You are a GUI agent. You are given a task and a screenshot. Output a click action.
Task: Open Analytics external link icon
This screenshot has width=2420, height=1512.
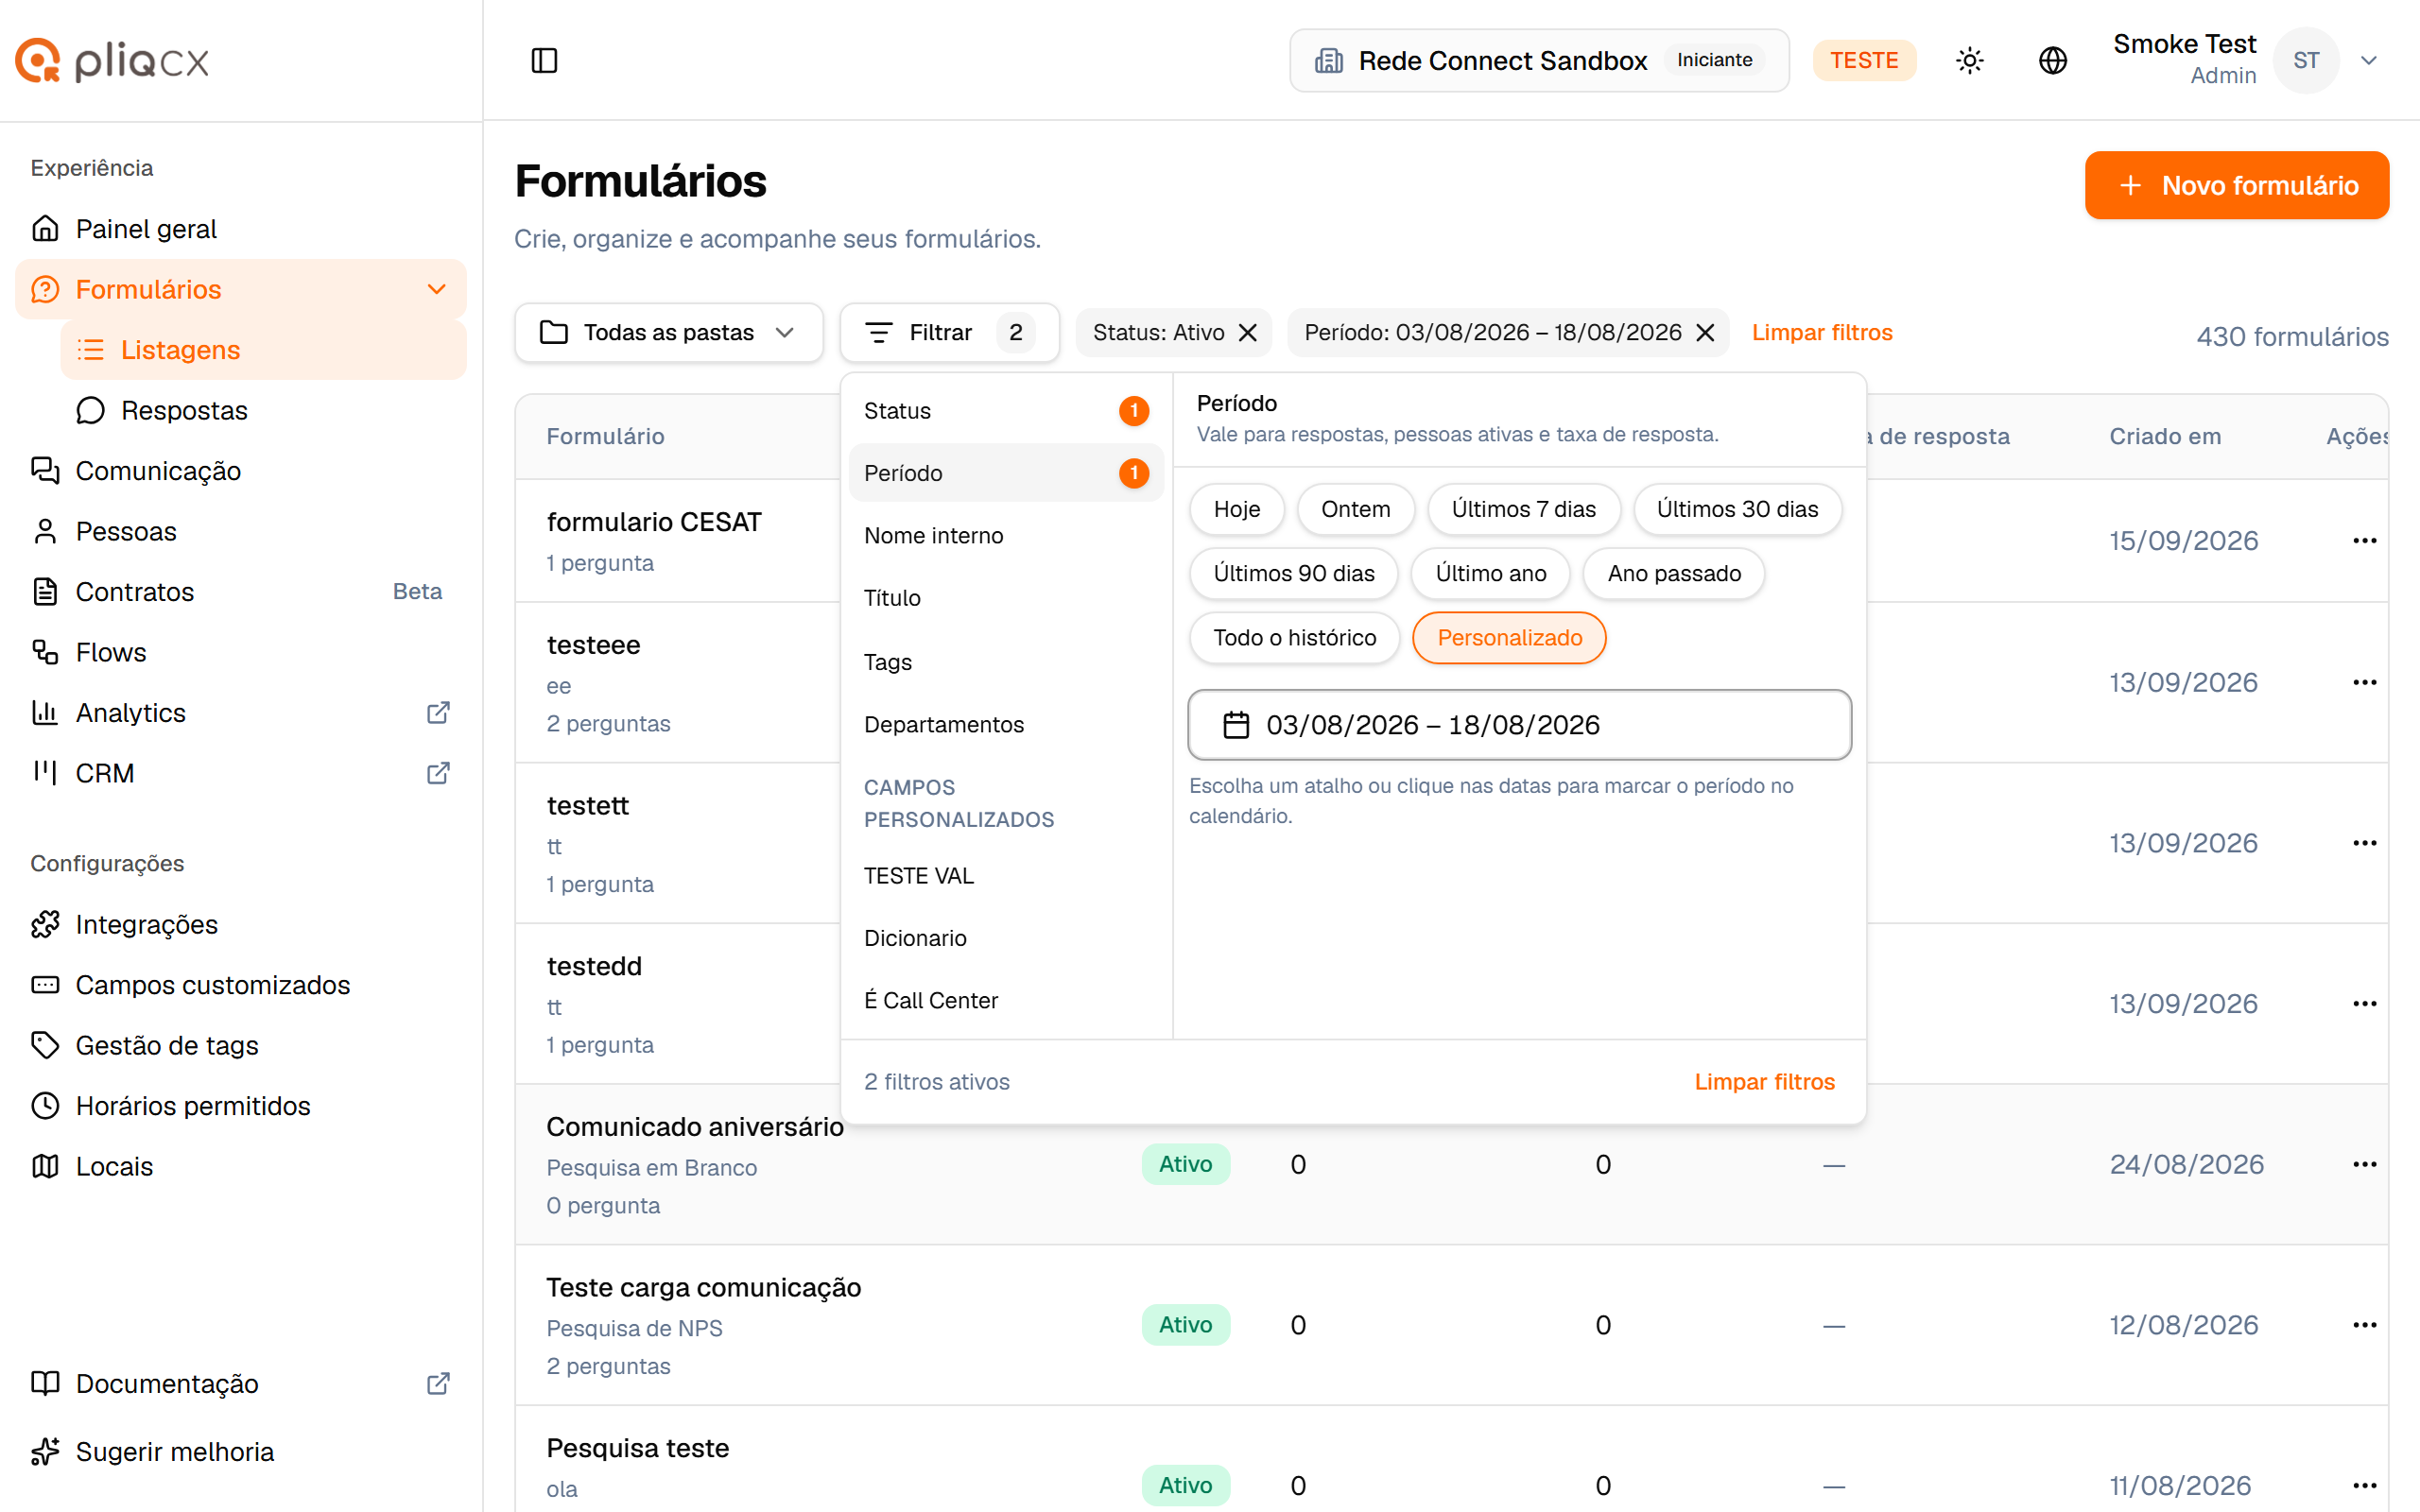(438, 713)
